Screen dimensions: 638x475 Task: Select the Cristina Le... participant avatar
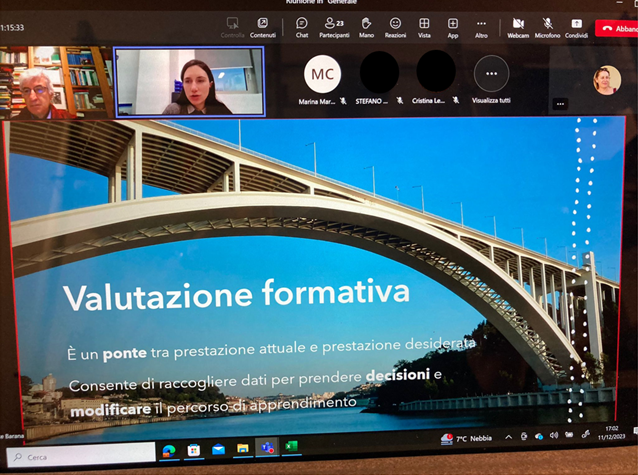(x=436, y=72)
